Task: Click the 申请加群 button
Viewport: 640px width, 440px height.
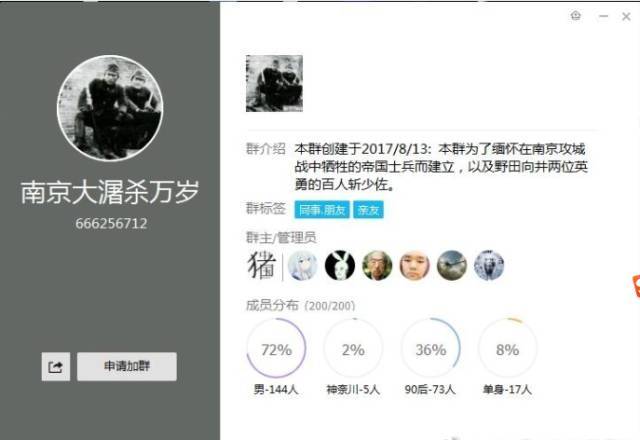Action: (127, 367)
